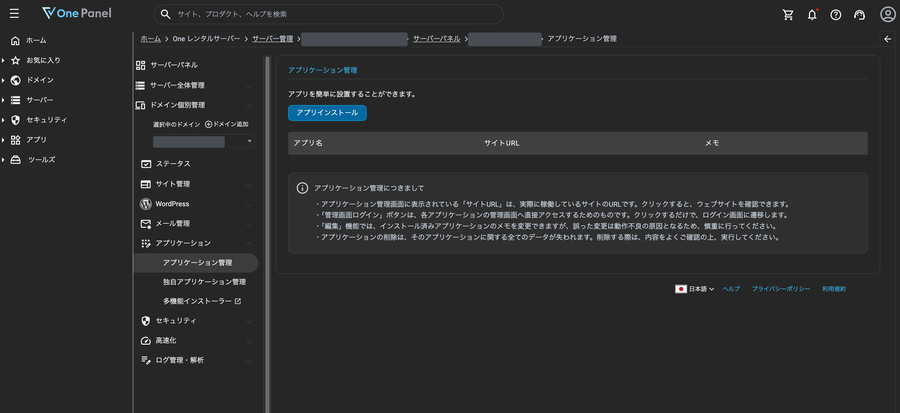Click the サーバー list icon in left sidebar
This screenshot has width=900, height=413.
[15, 100]
